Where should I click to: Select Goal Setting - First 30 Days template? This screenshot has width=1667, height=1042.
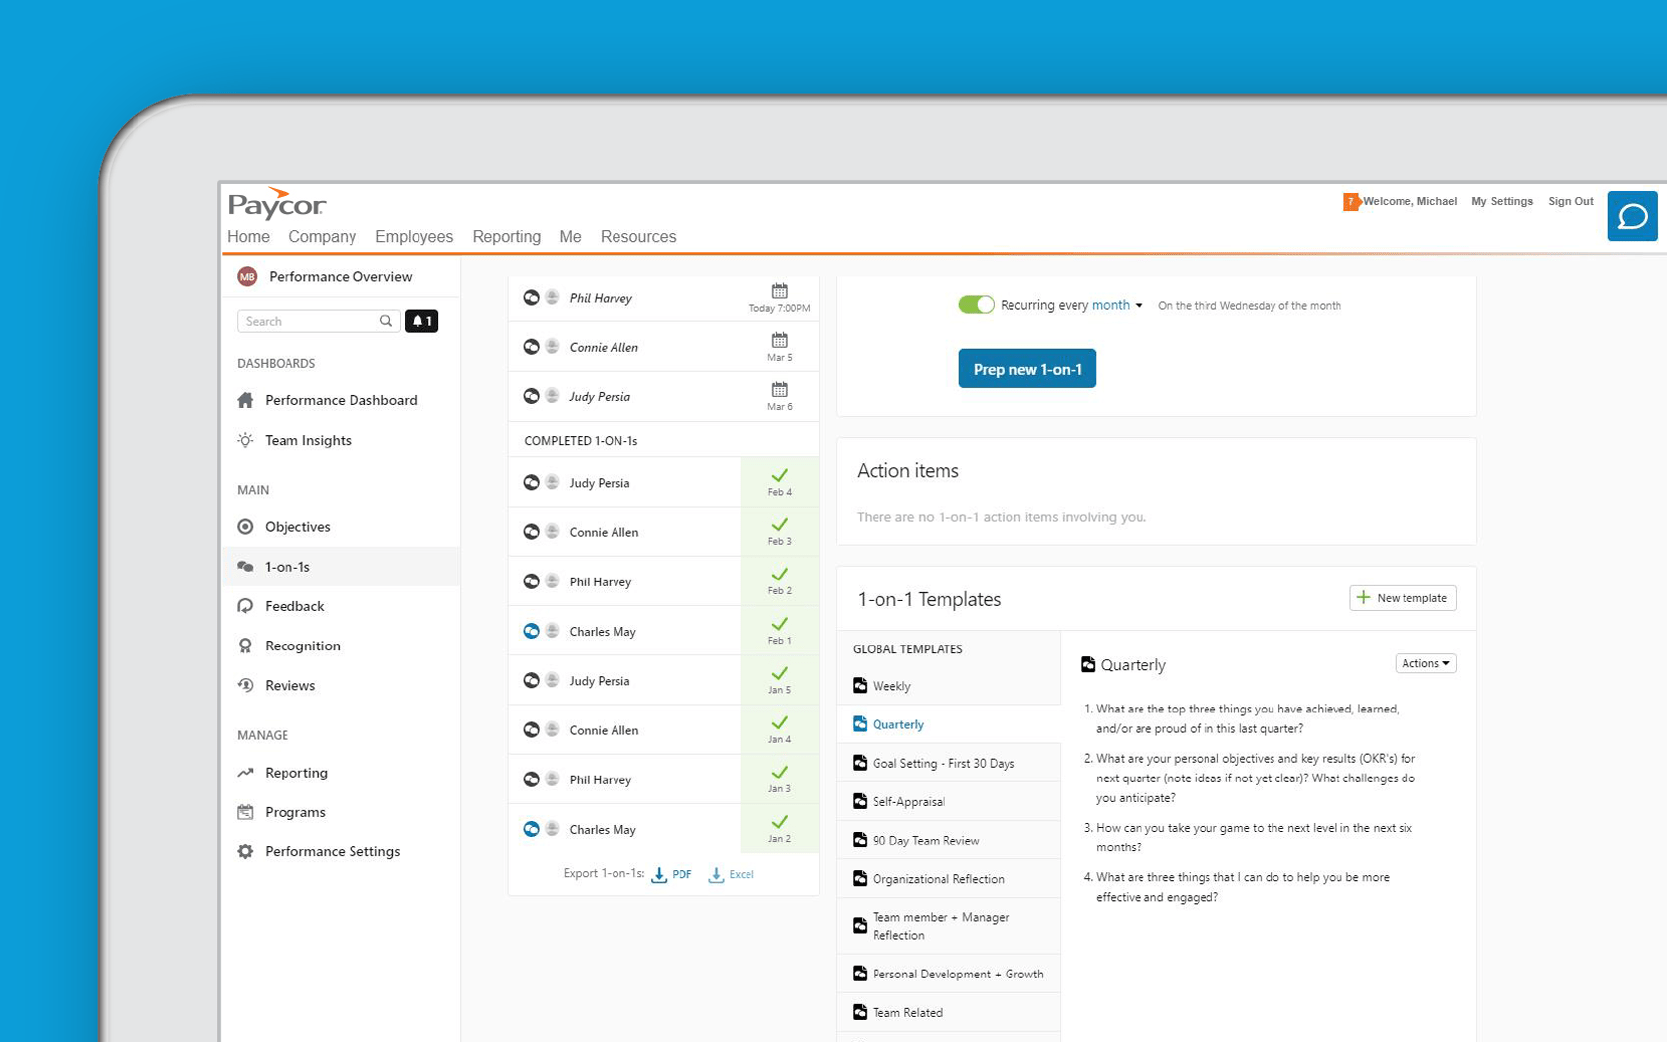click(x=948, y=763)
